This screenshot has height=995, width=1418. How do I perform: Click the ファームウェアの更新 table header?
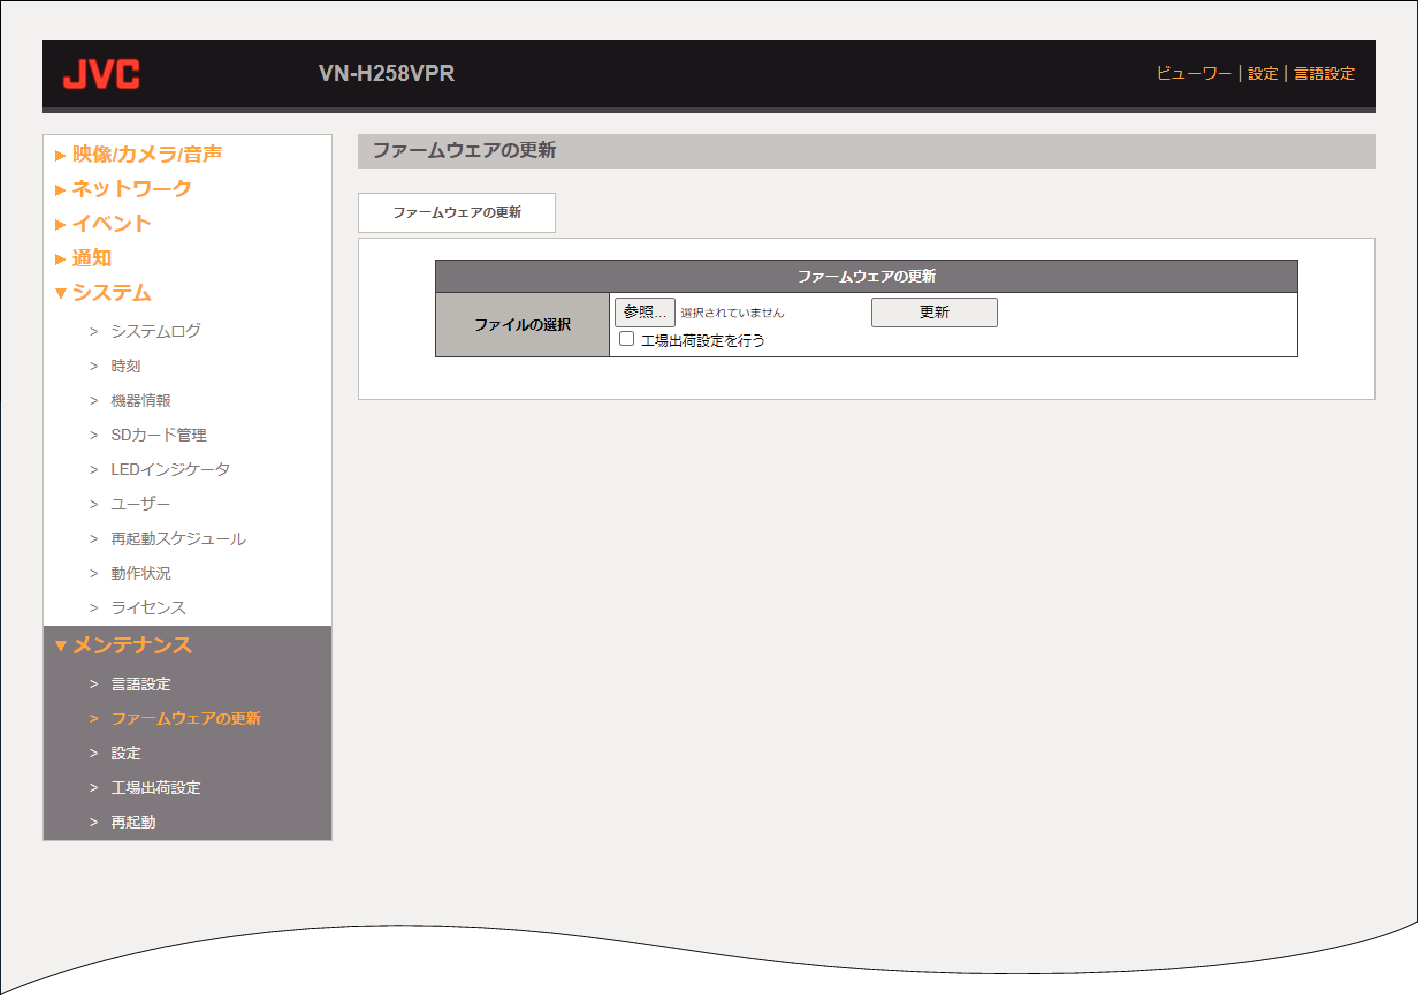tap(866, 277)
